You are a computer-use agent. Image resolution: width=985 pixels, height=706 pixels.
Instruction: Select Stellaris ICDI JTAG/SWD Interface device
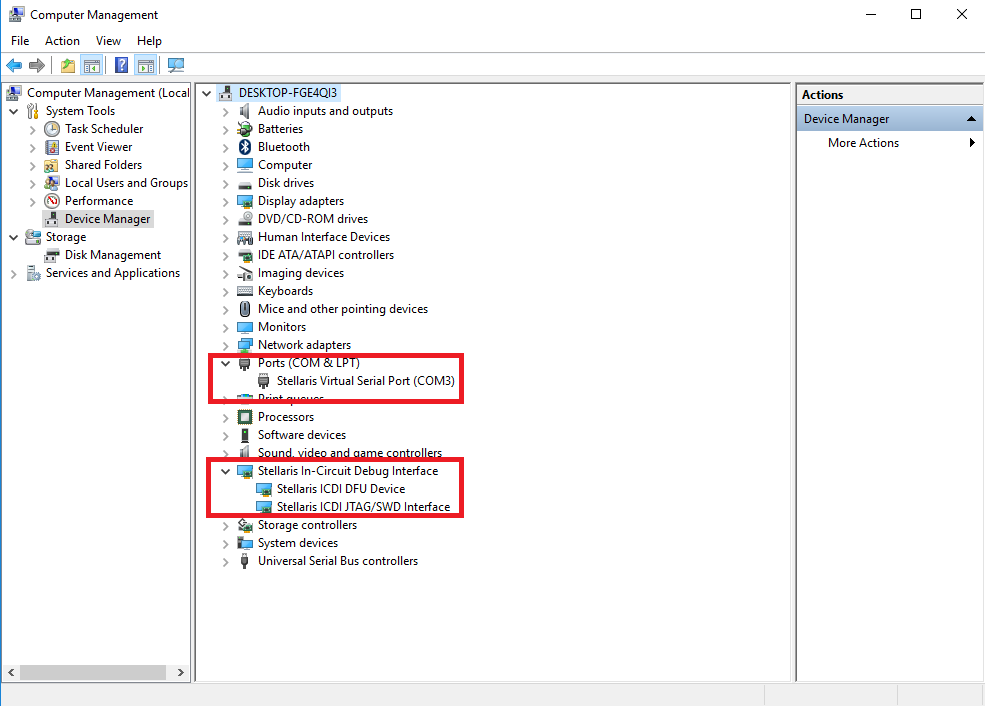click(x=363, y=507)
